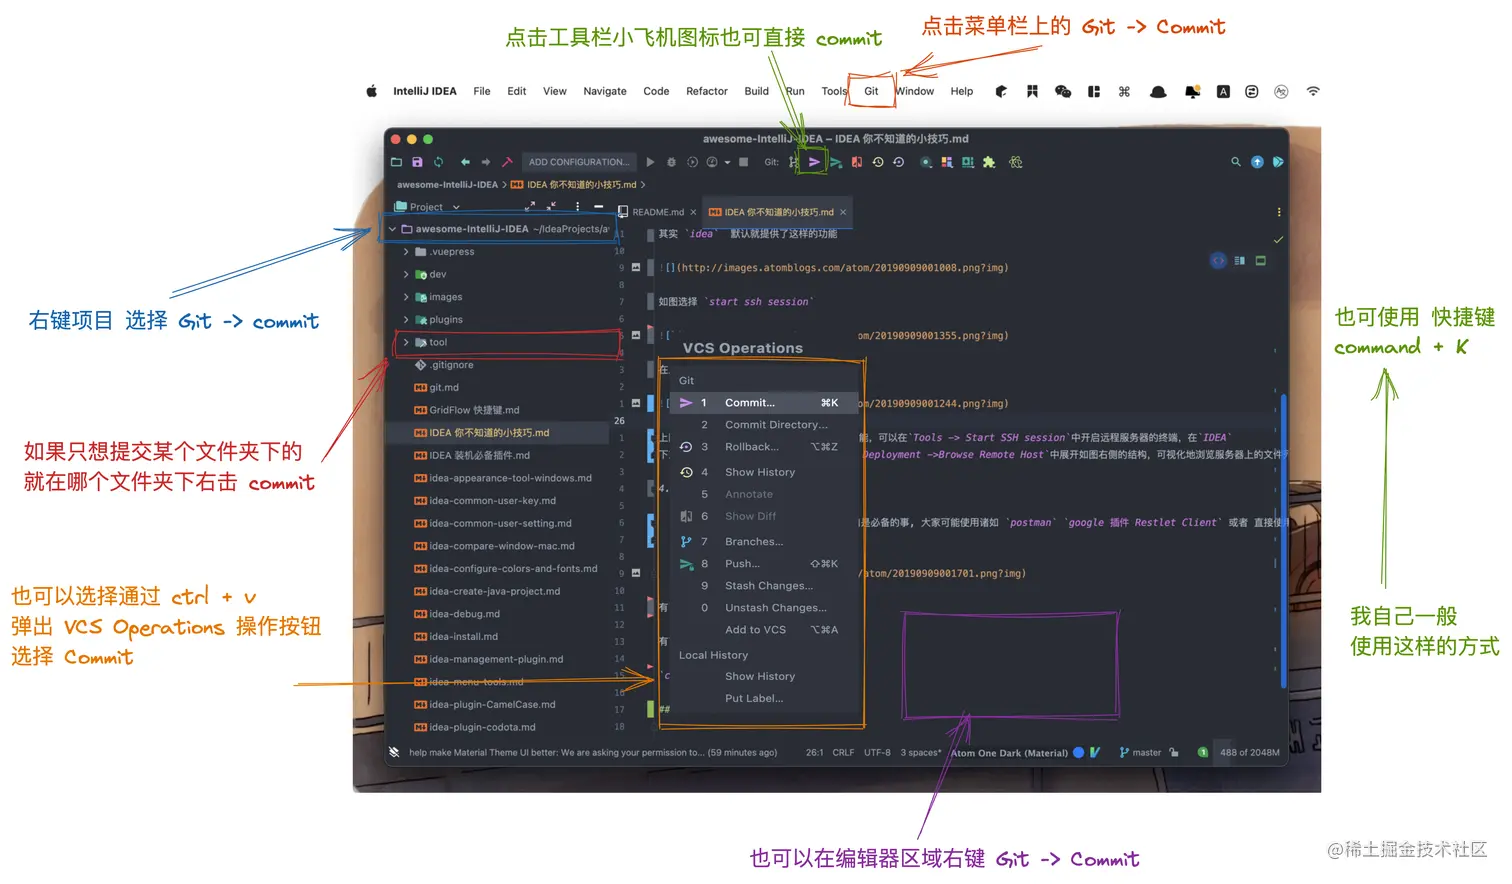Click the ADD CONFIGURATION... button
Screen dimensions: 1512x884
579,162
